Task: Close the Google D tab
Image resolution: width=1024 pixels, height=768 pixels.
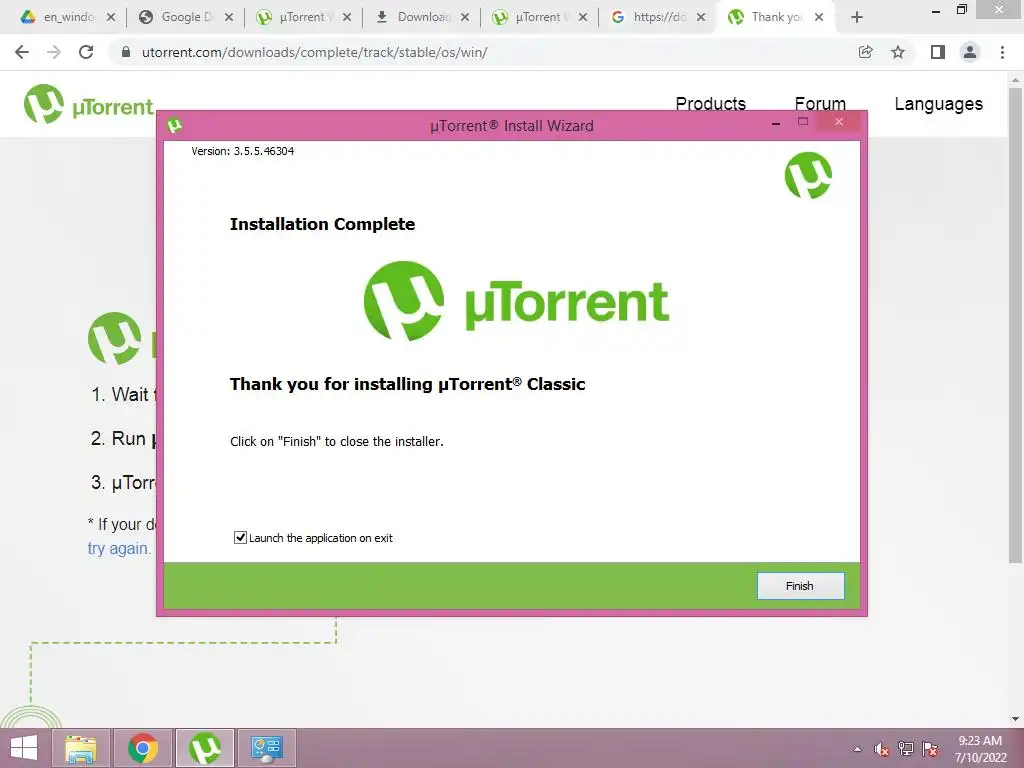Action: click(229, 17)
